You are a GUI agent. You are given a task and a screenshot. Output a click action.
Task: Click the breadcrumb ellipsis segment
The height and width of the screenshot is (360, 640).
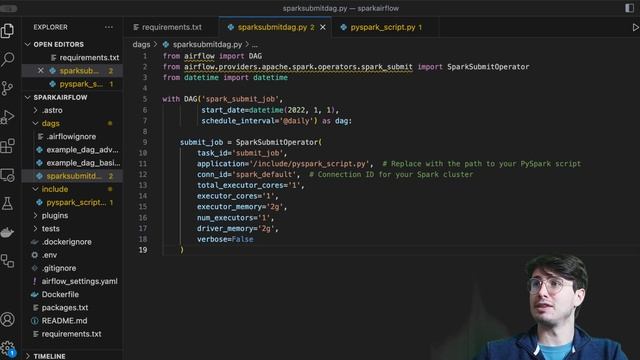pyautogui.click(x=255, y=44)
